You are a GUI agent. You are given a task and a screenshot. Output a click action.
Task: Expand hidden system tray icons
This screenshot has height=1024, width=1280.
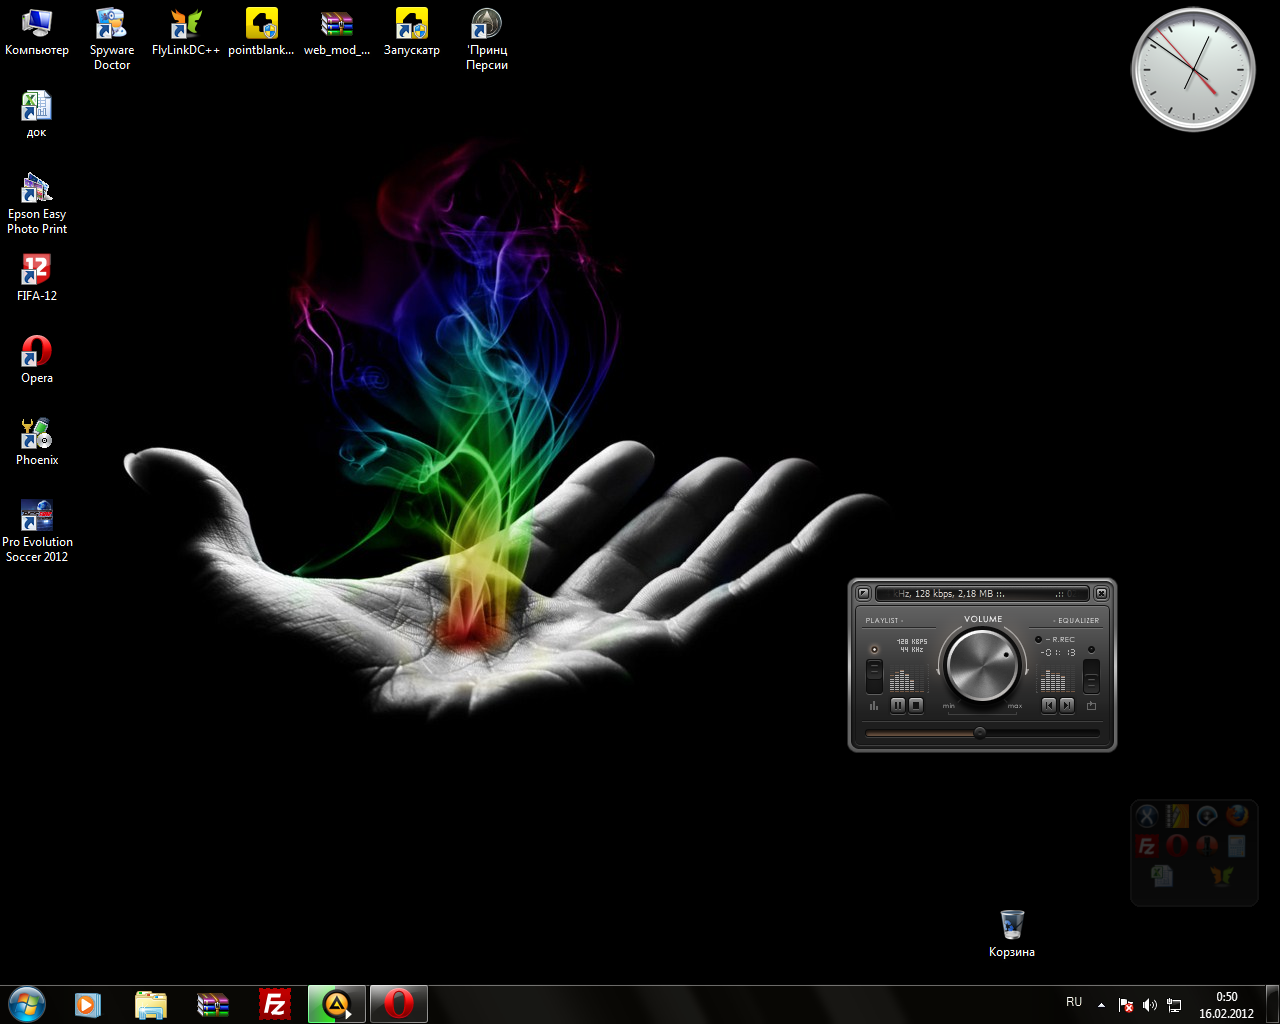coord(1101,1004)
